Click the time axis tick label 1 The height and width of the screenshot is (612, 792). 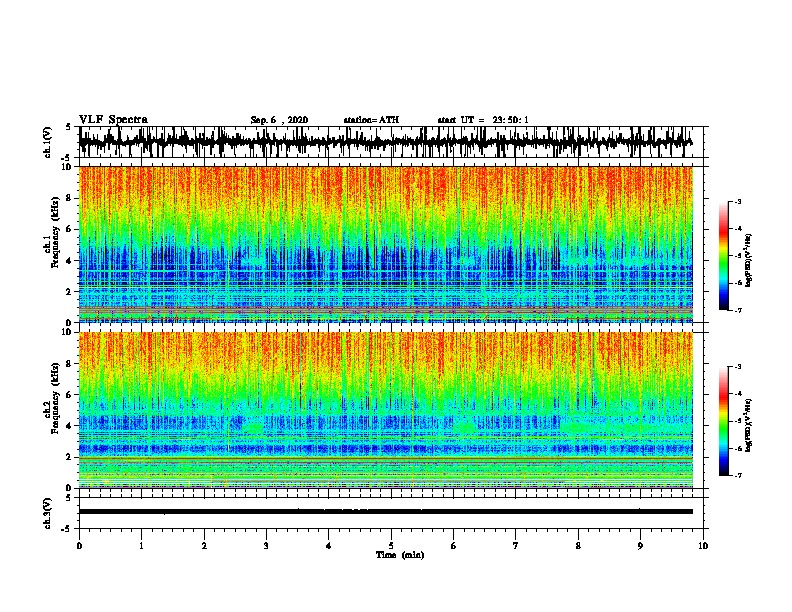[x=141, y=546]
